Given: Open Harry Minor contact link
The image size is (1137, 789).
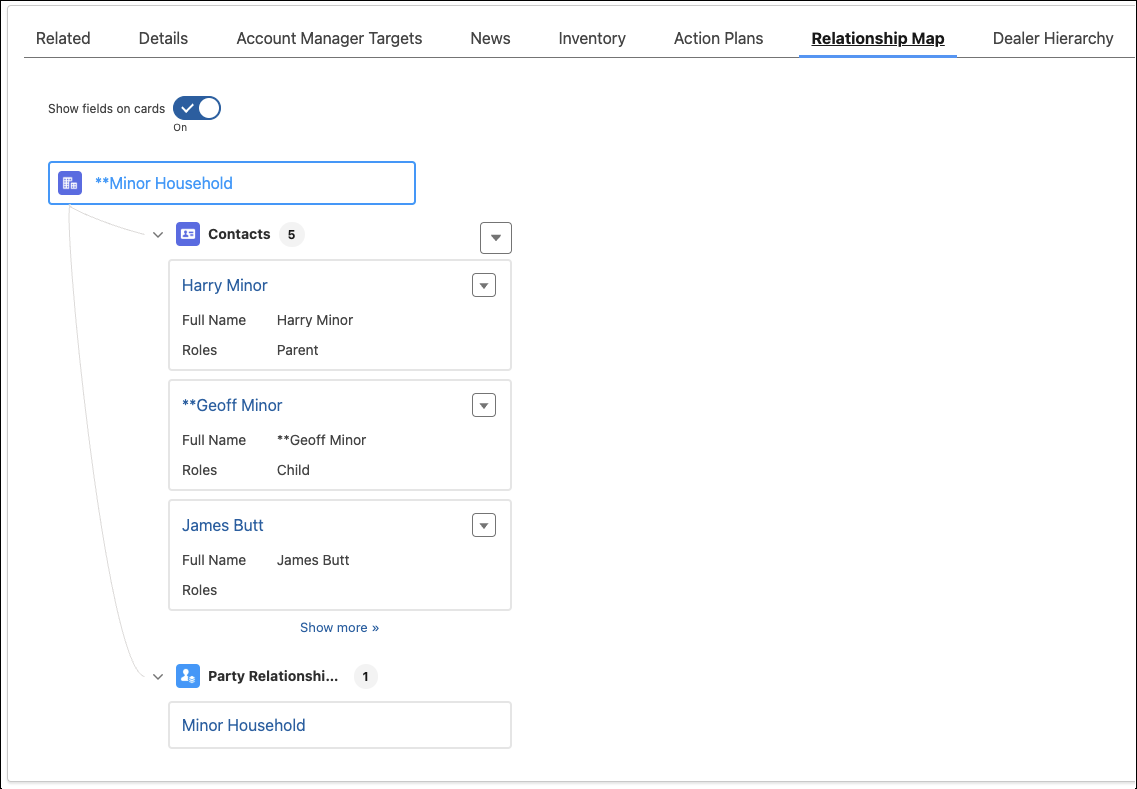Looking at the screenshot, I should tap(225, 286).
